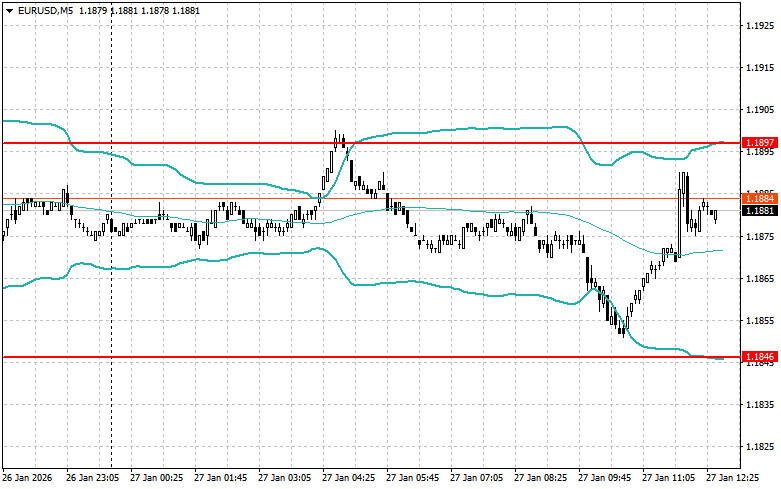This screenshot has height=489, width=781.
Task: Select the red 1.1846 price label
Action: tap(760, 357)
